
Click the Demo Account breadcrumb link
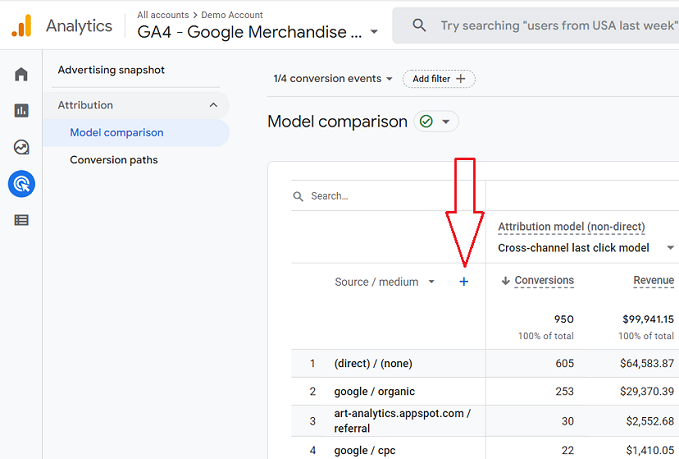232,15
